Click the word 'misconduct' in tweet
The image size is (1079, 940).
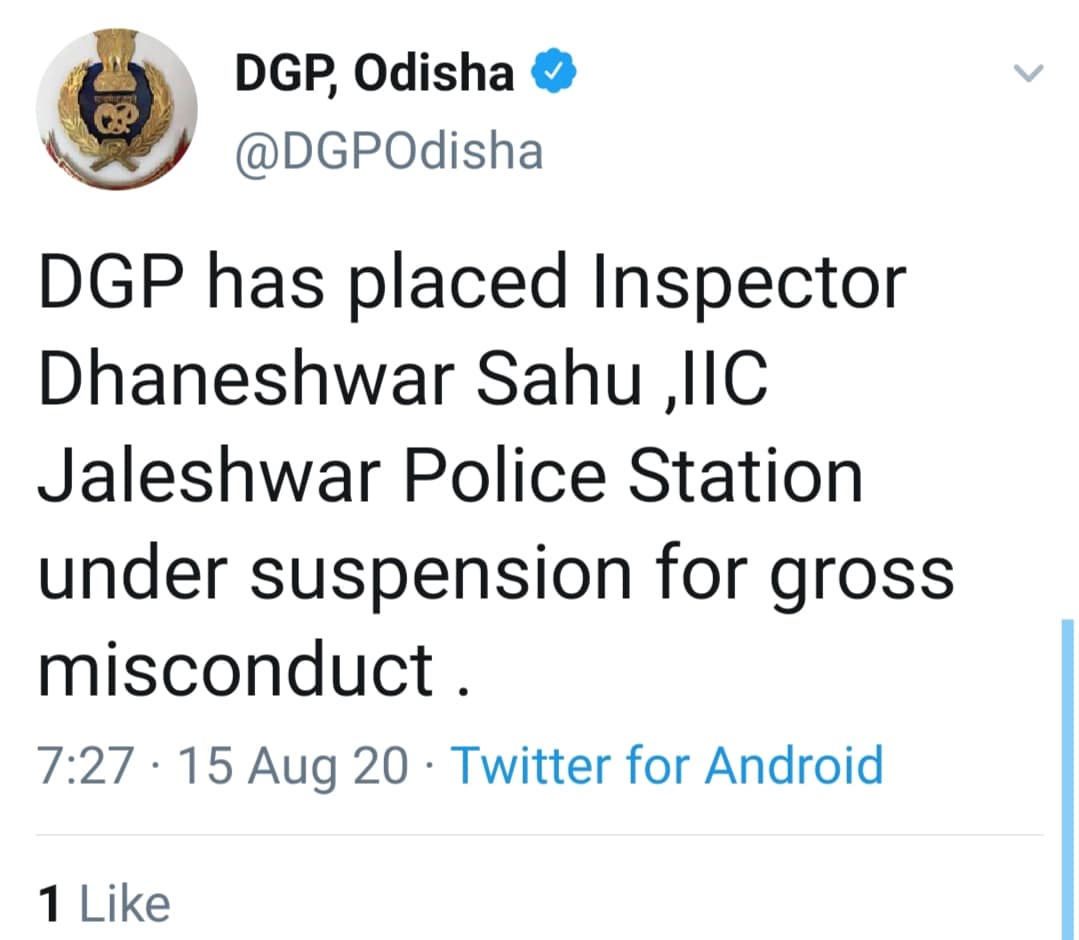236,669
